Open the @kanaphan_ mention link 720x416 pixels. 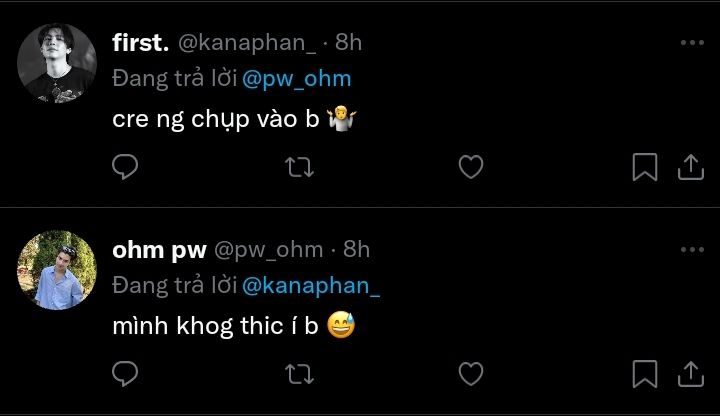(x=311, y=286)
